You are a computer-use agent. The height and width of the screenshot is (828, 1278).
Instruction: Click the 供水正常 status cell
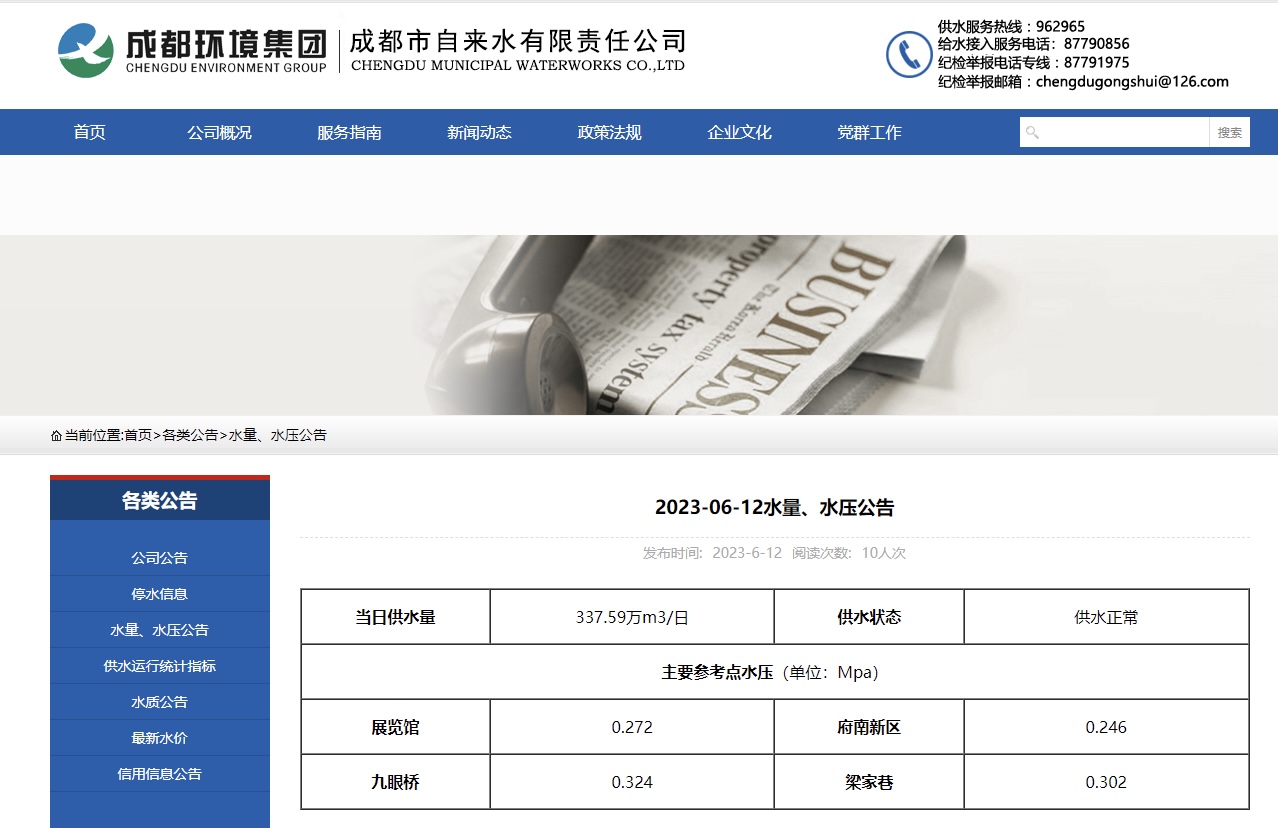1107,617
